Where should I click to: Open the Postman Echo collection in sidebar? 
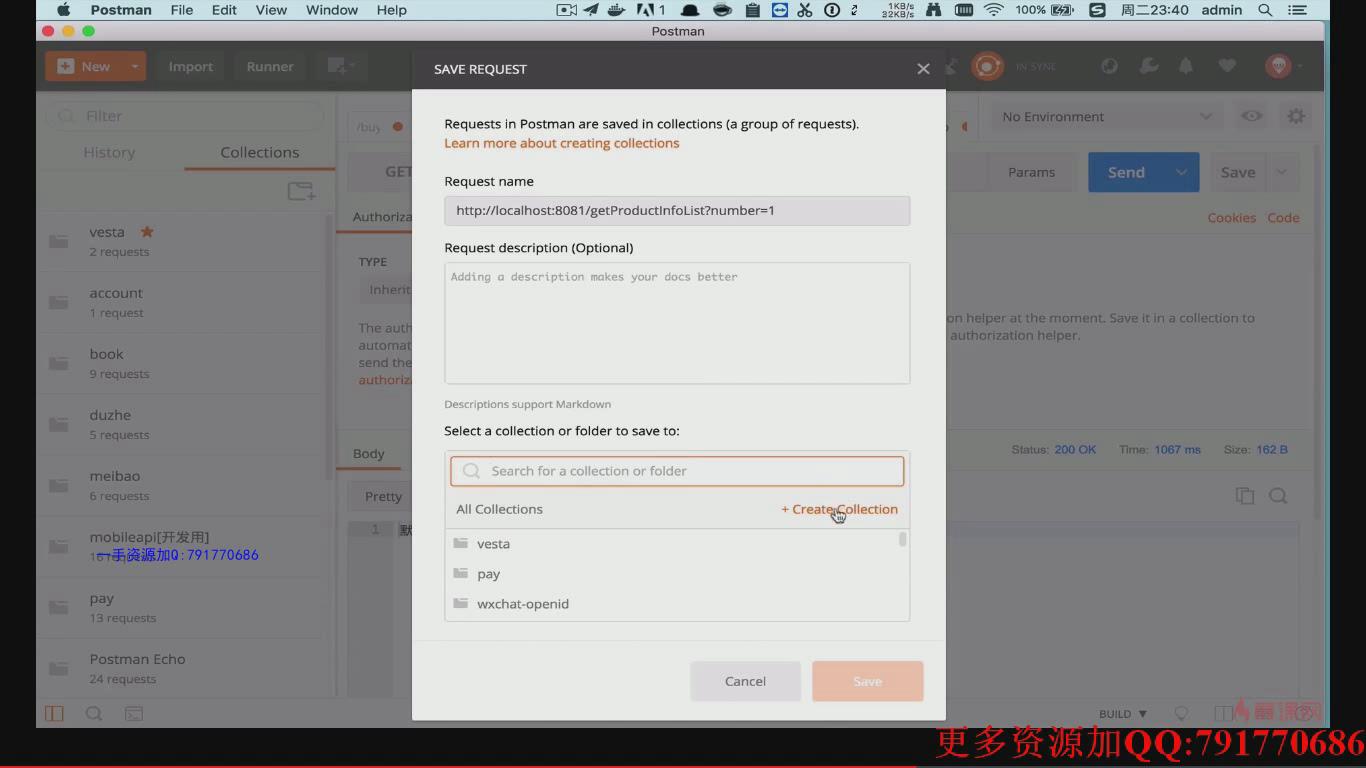click(x=185, y=668)
